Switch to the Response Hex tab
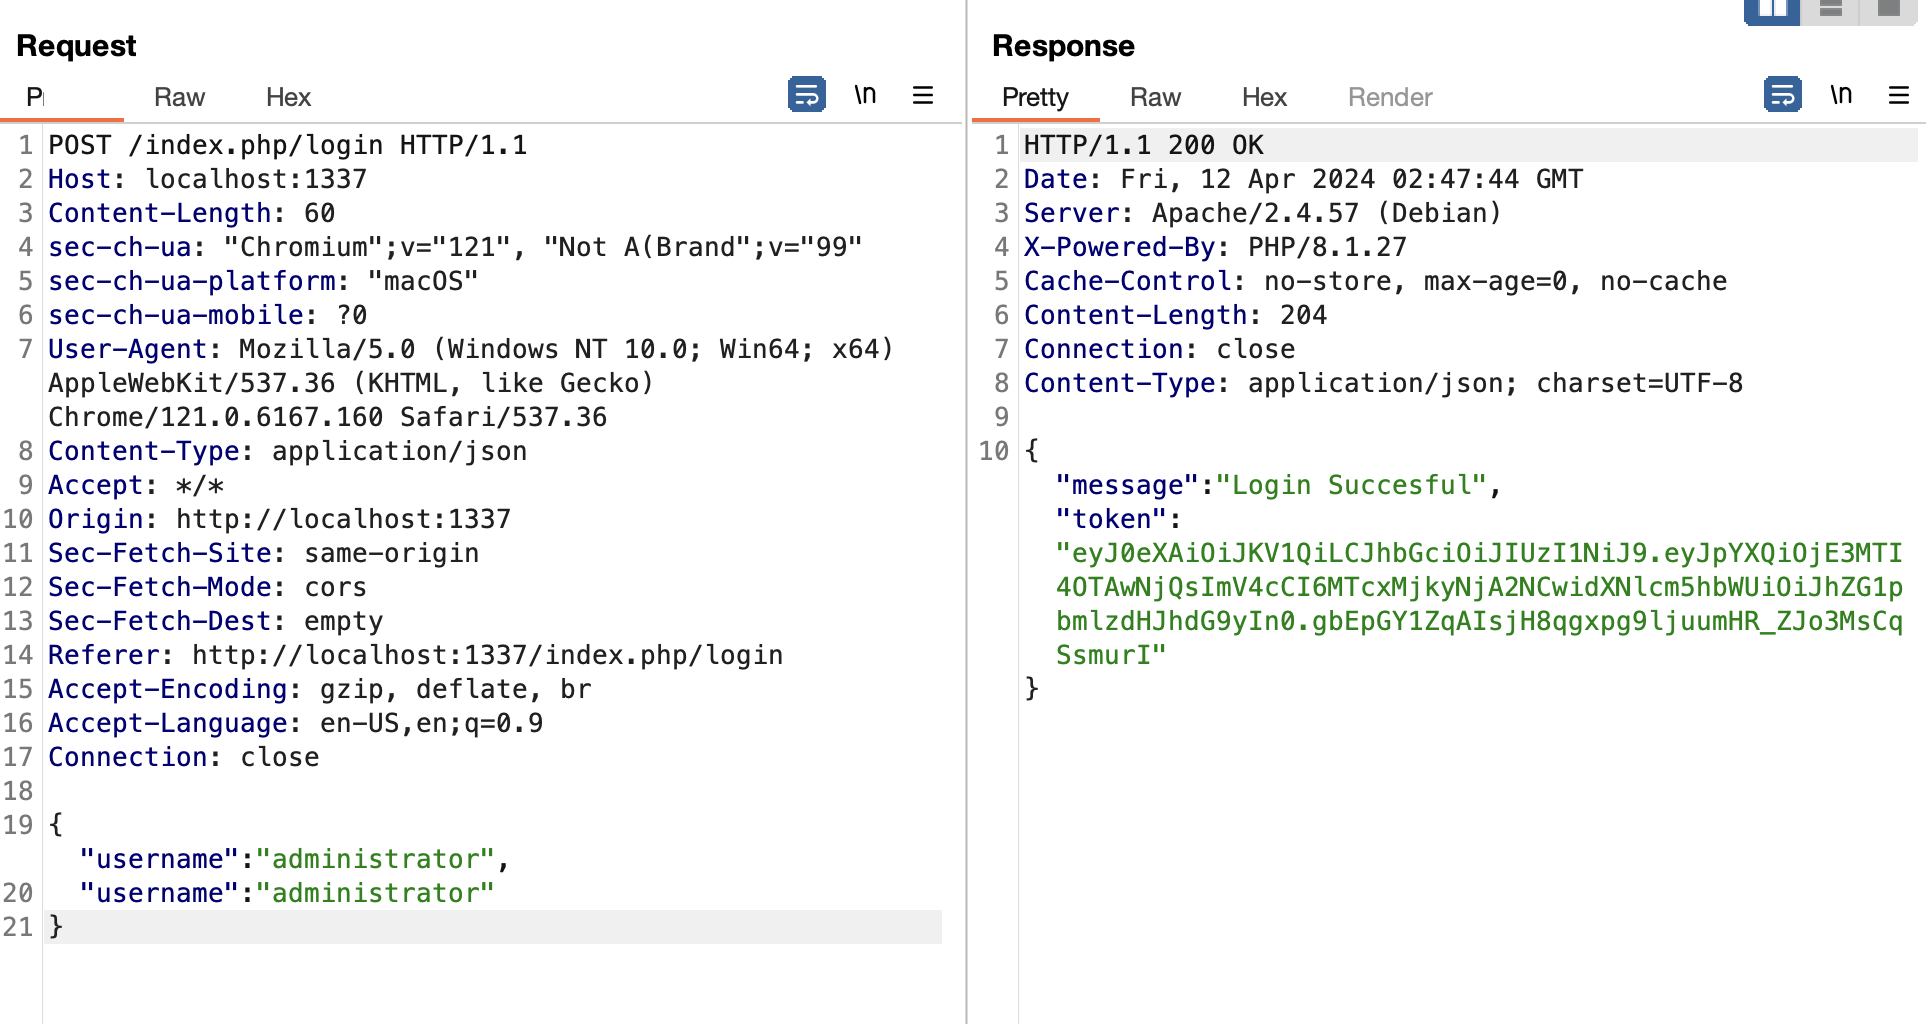 (1264, 97)
